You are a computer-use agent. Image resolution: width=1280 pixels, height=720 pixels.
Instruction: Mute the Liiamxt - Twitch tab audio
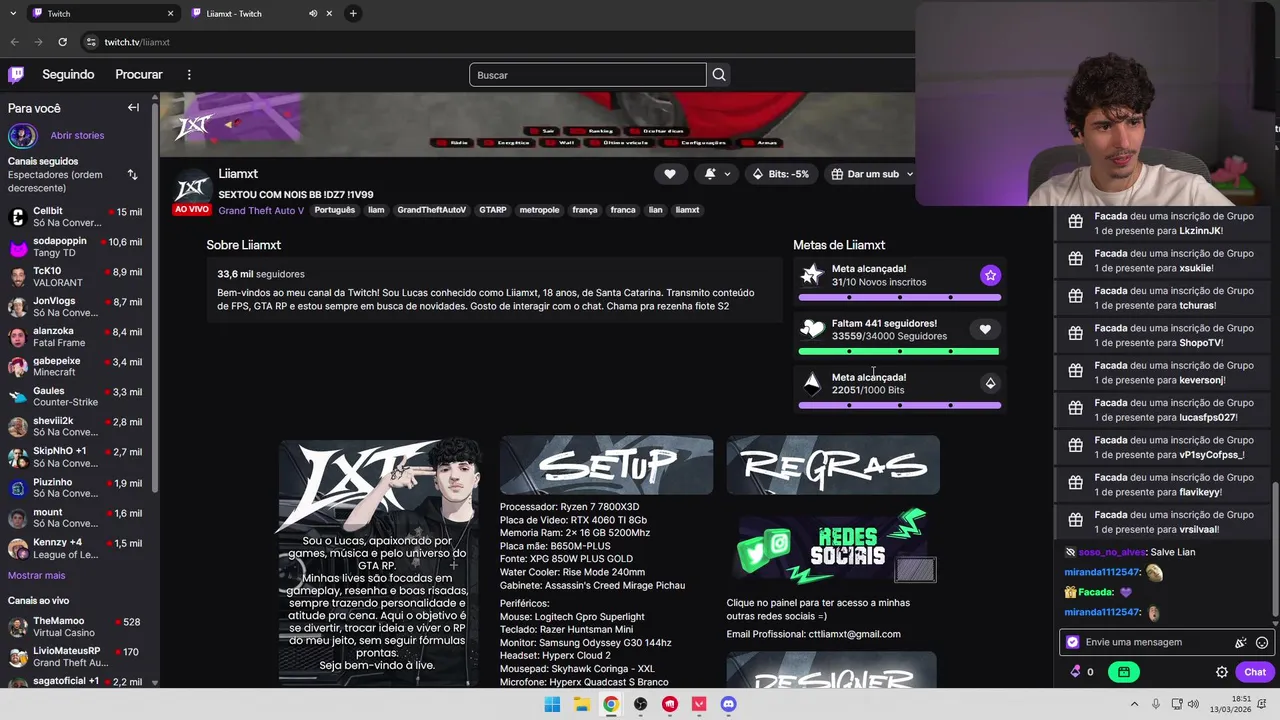tap(313, 14)
